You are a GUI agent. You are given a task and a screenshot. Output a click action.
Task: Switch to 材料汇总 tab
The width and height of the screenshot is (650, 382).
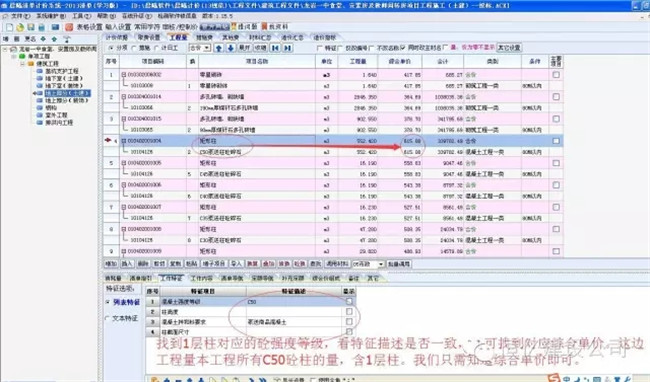(260, 38)
